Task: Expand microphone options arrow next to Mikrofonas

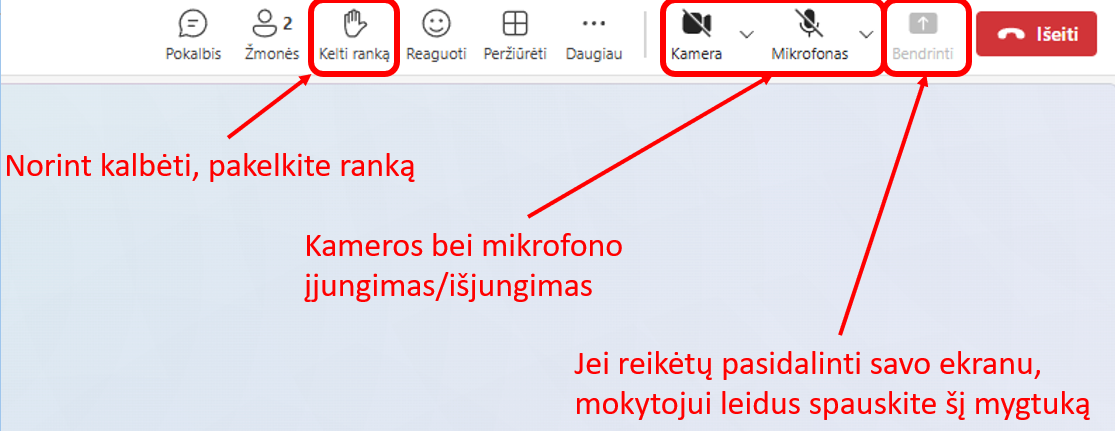Action: click(x=865, y=34)
